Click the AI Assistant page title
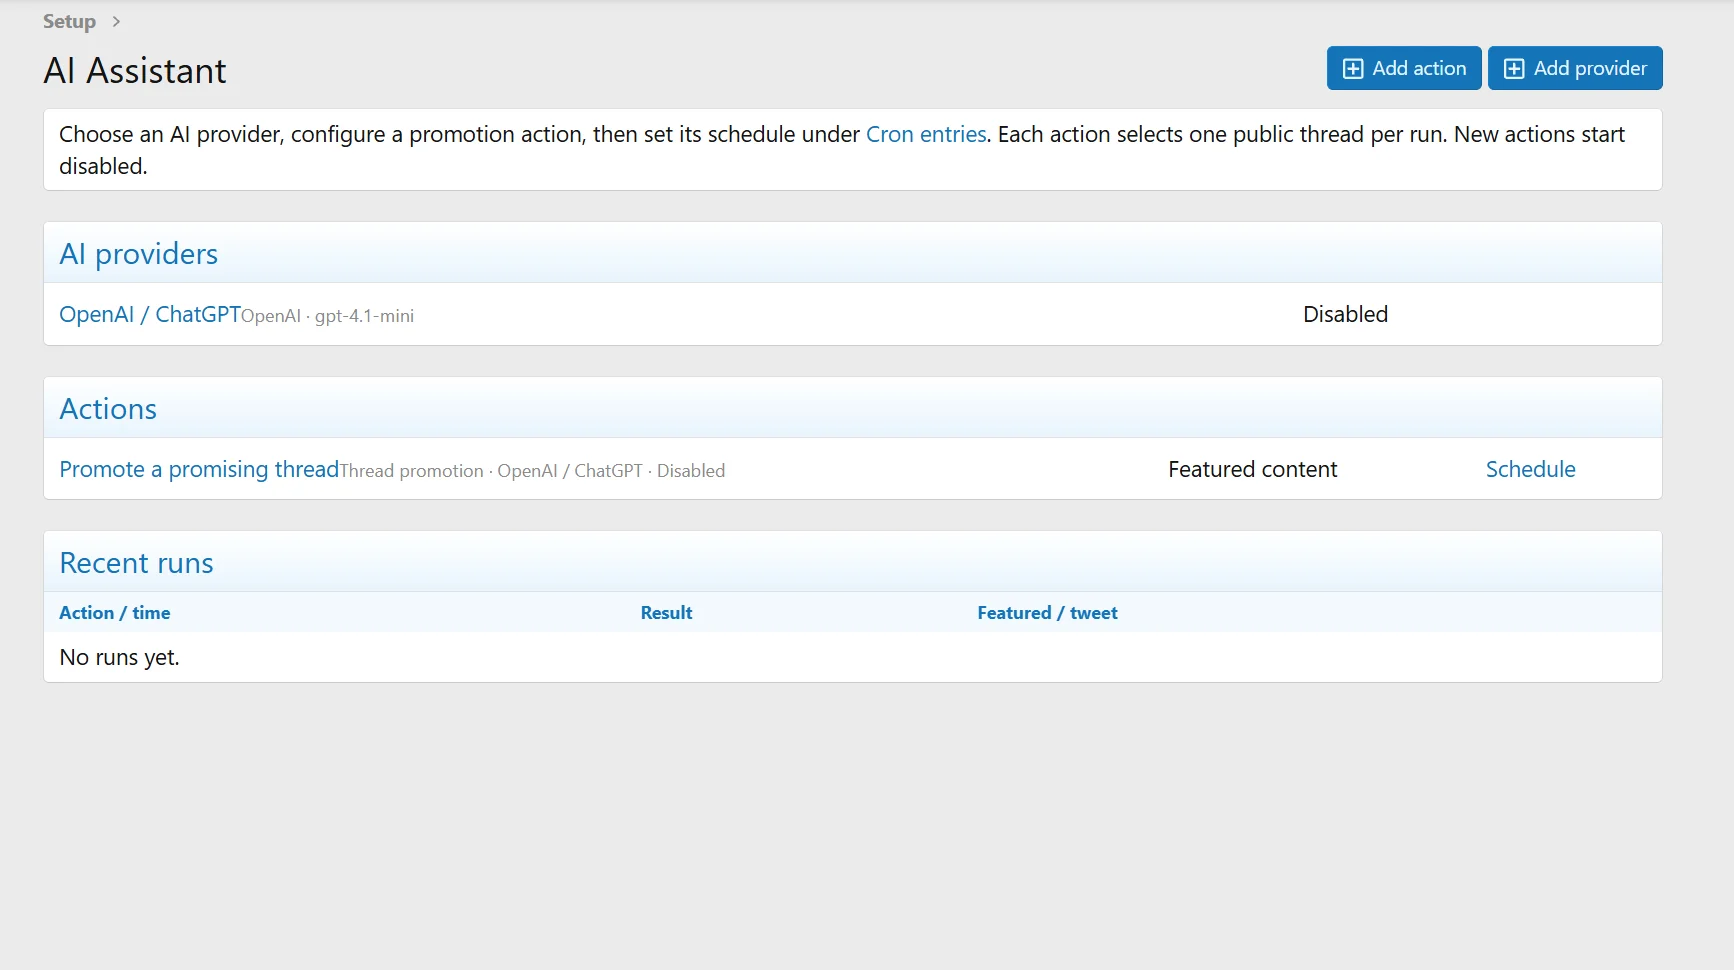 click(x=135, y=71)
